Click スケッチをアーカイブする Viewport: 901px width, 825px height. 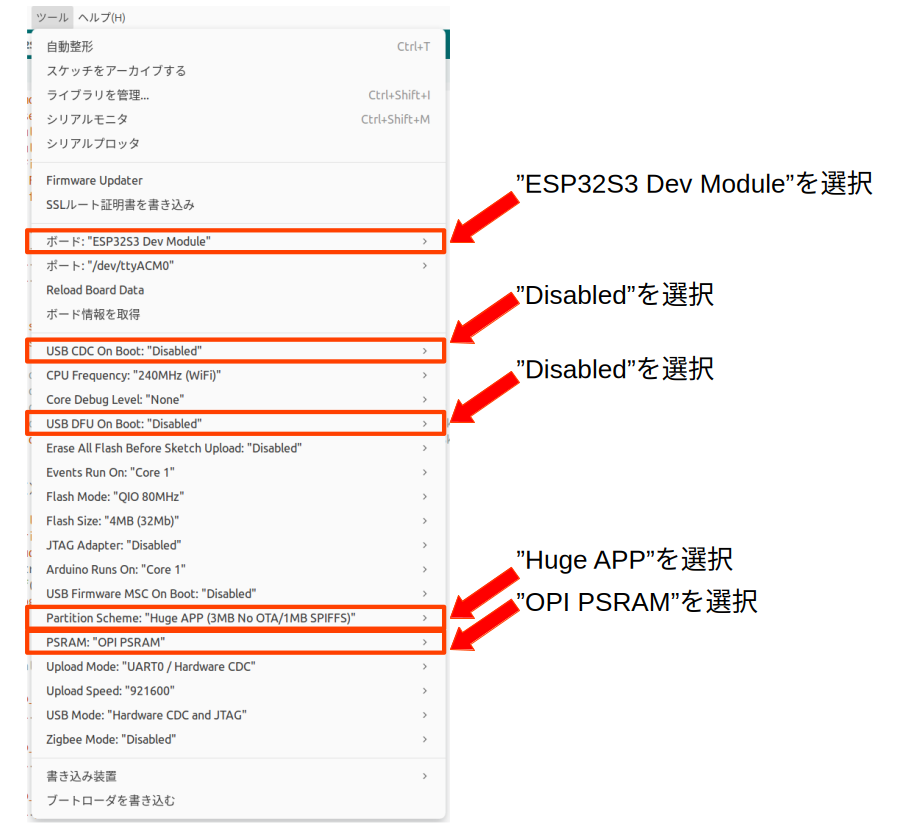click(x=116, y=71)
